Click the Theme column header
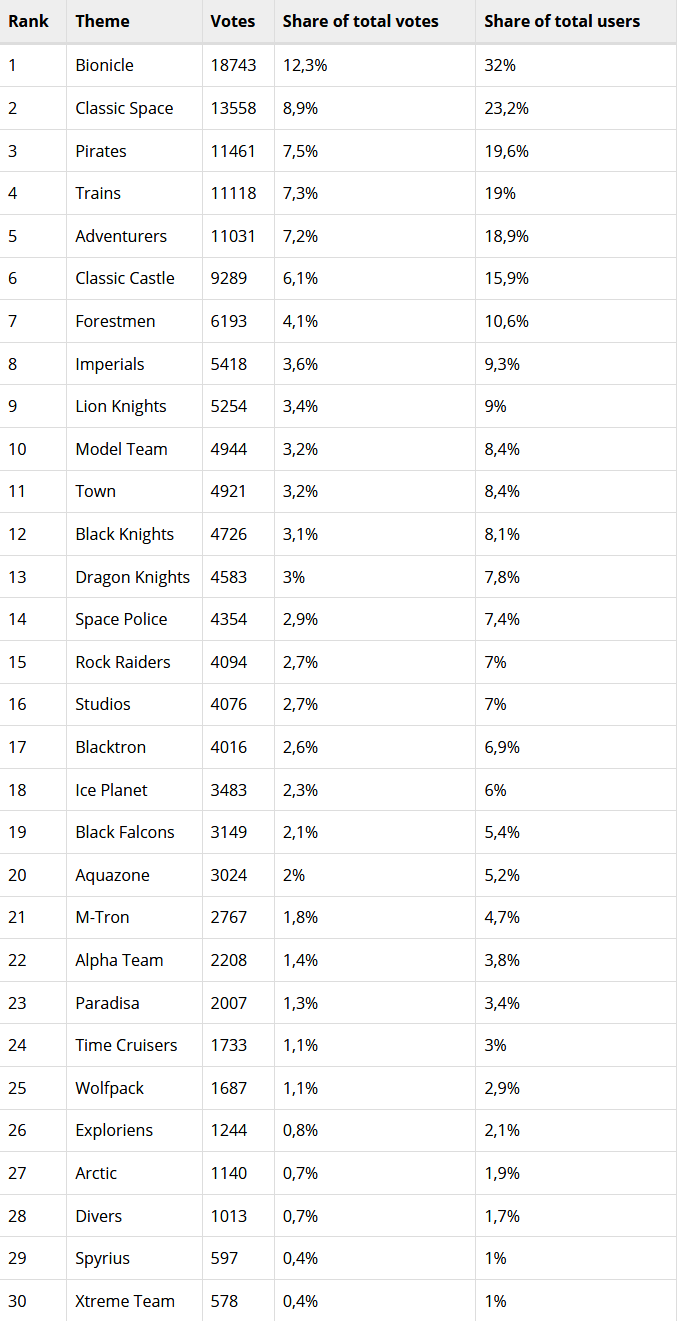Screen dimensions: 677x1321 [102, 21]
